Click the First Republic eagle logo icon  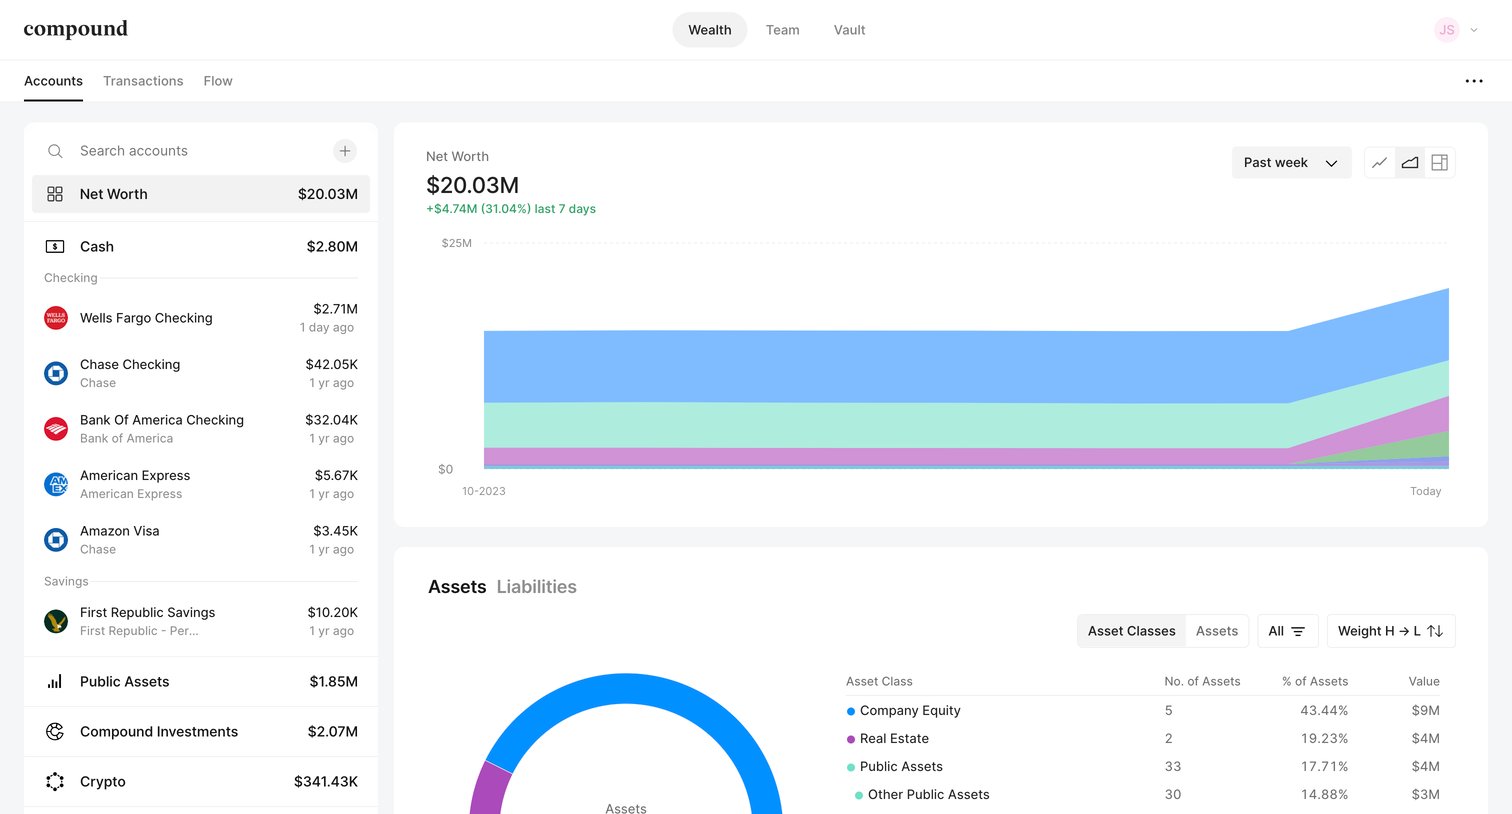point(56,621)
